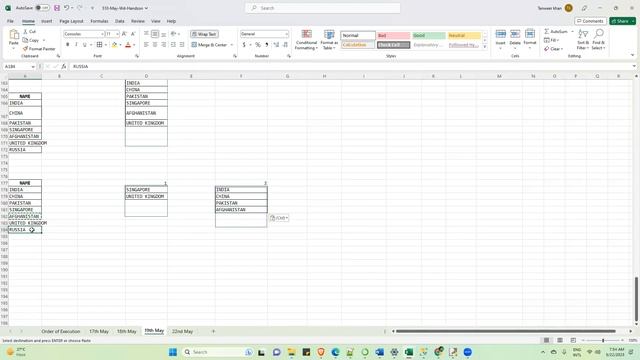This screenshot has height=360, width=640.
Task: Click the AutoSum sigma icon
Action: [x=547, y=31]
